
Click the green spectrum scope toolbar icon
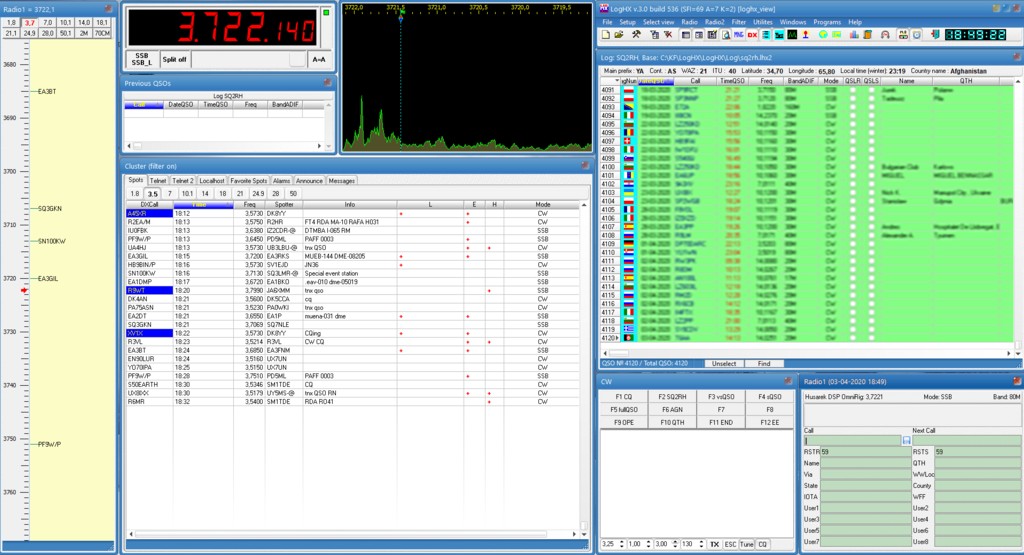point(790,35)
